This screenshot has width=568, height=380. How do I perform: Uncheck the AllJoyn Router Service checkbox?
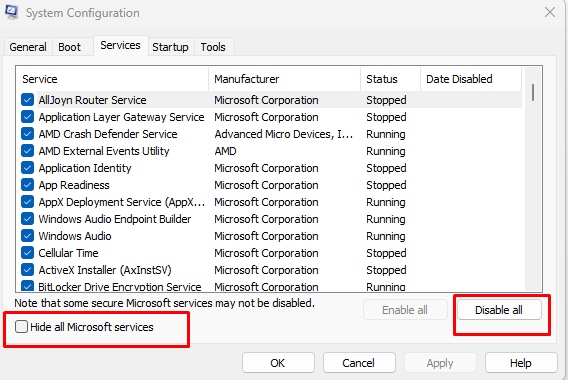pyautogui.click(x=28, y=100)
